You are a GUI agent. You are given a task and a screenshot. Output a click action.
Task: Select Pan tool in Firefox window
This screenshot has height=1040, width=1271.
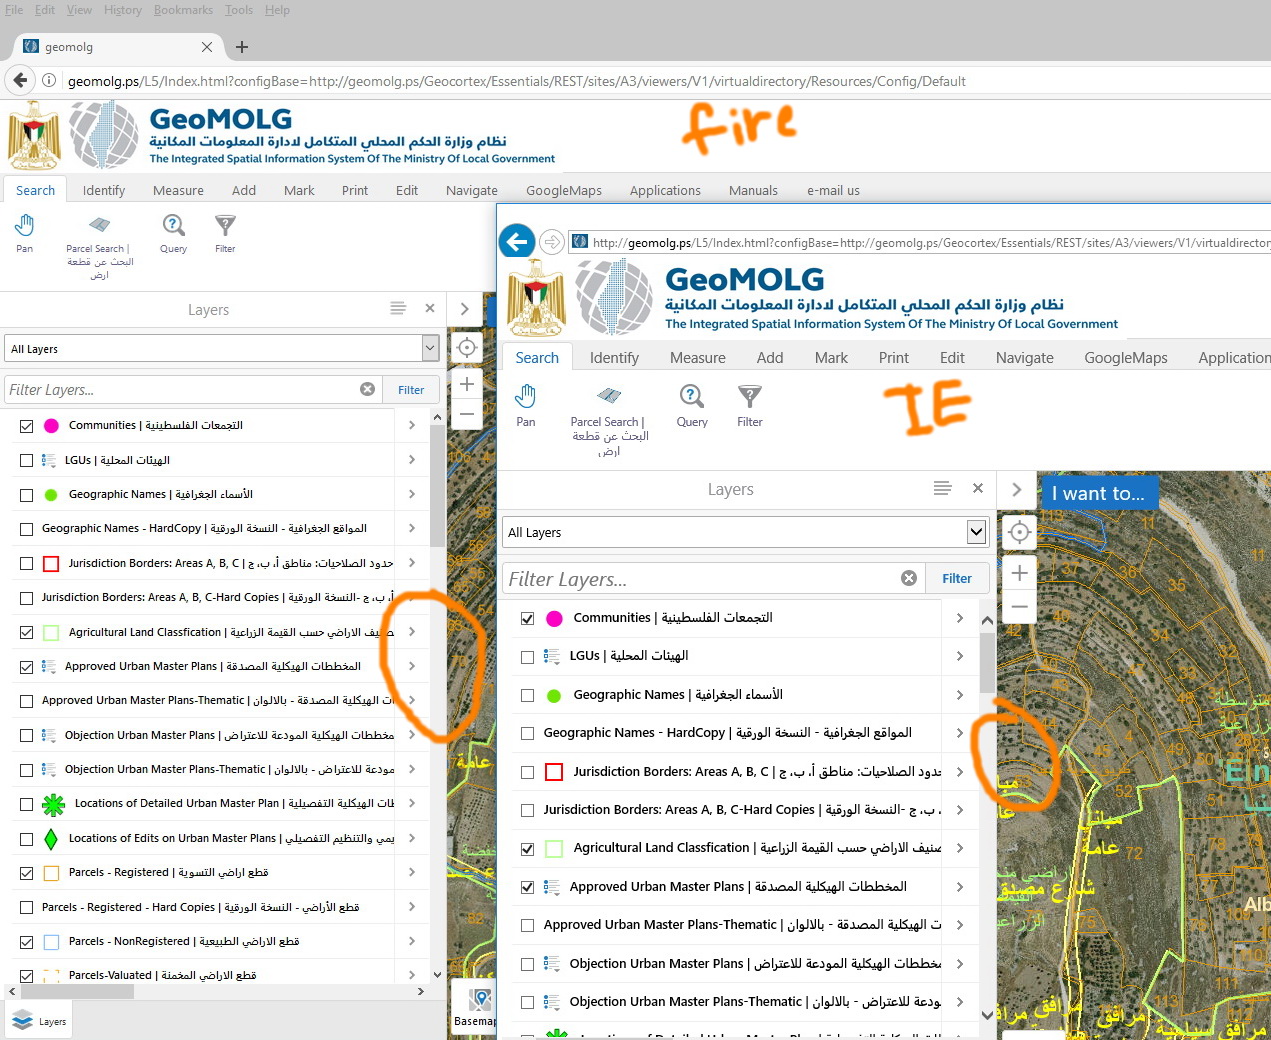(25, 233)
